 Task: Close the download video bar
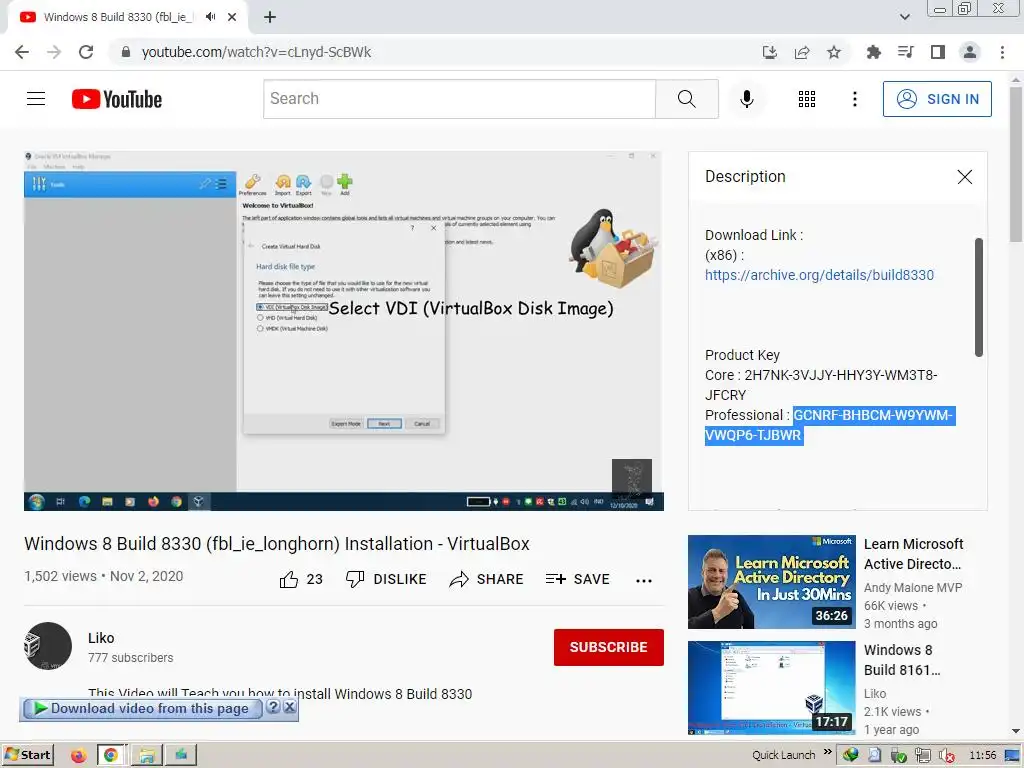290,707
